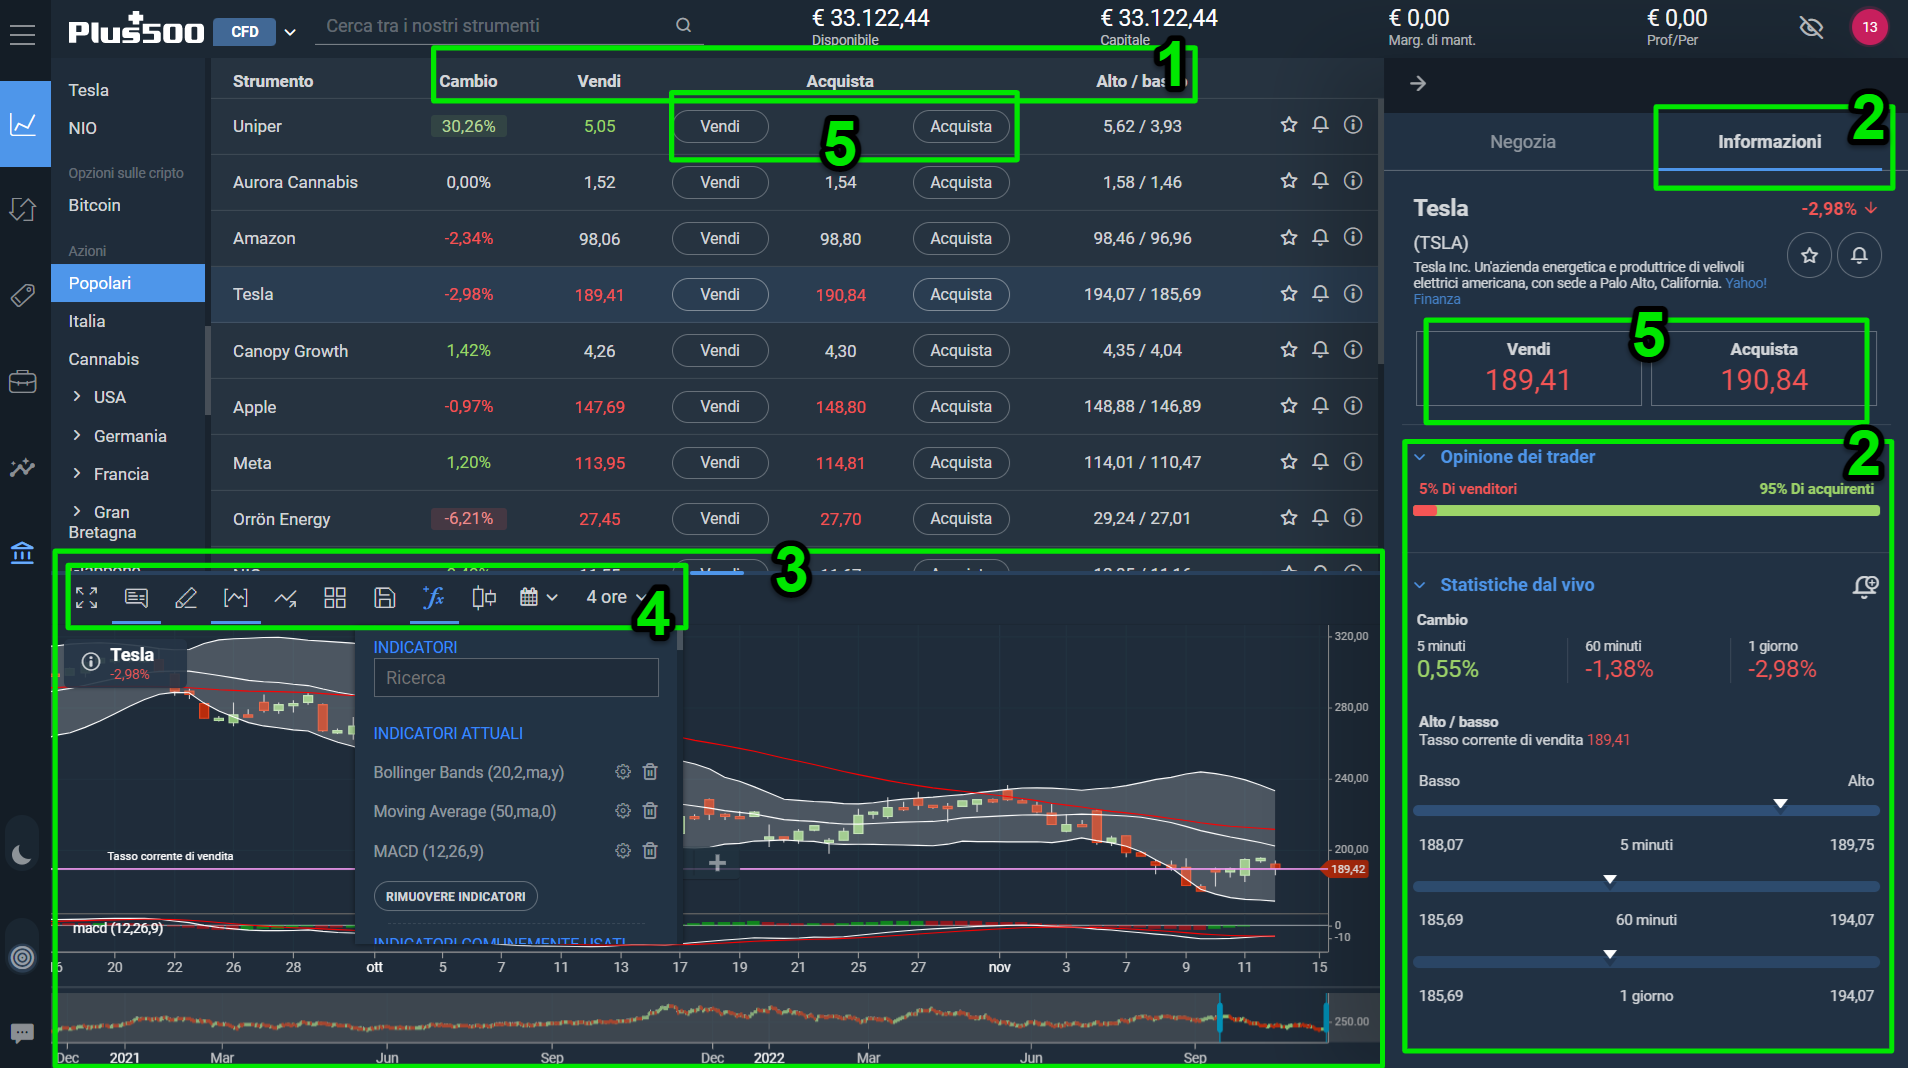The height and width of the screenshot is (1068, 1908).
Task: Collapse the Opinione dei trader section
Action: point(1419,457)
